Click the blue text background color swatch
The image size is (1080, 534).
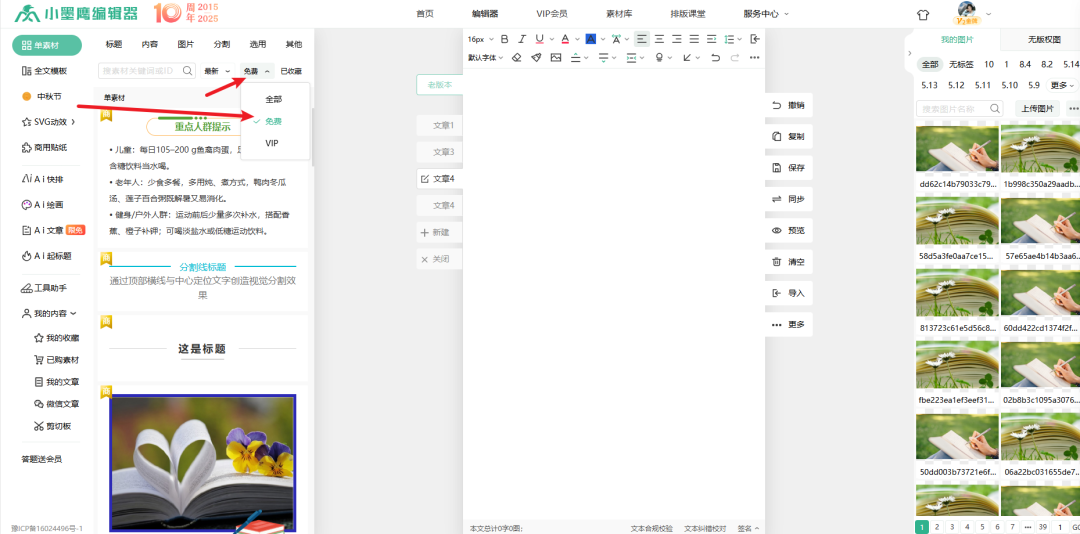[x=590, y=39]
